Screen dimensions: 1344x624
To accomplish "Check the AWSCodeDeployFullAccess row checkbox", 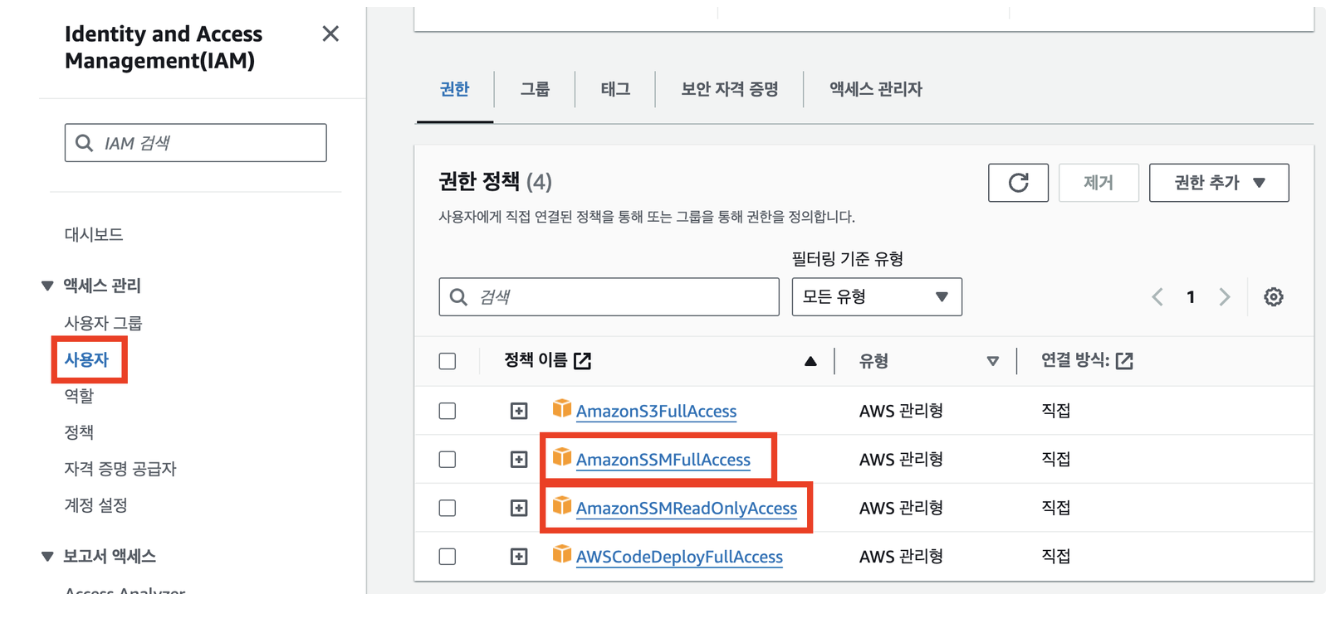I will click(x=447, y=557).
